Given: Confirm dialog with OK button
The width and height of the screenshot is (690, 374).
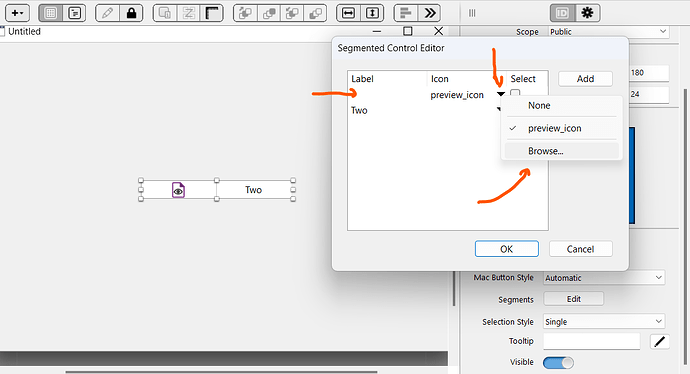Looking at the screenshot, I should pyautogui.click(x=506, y=249).
